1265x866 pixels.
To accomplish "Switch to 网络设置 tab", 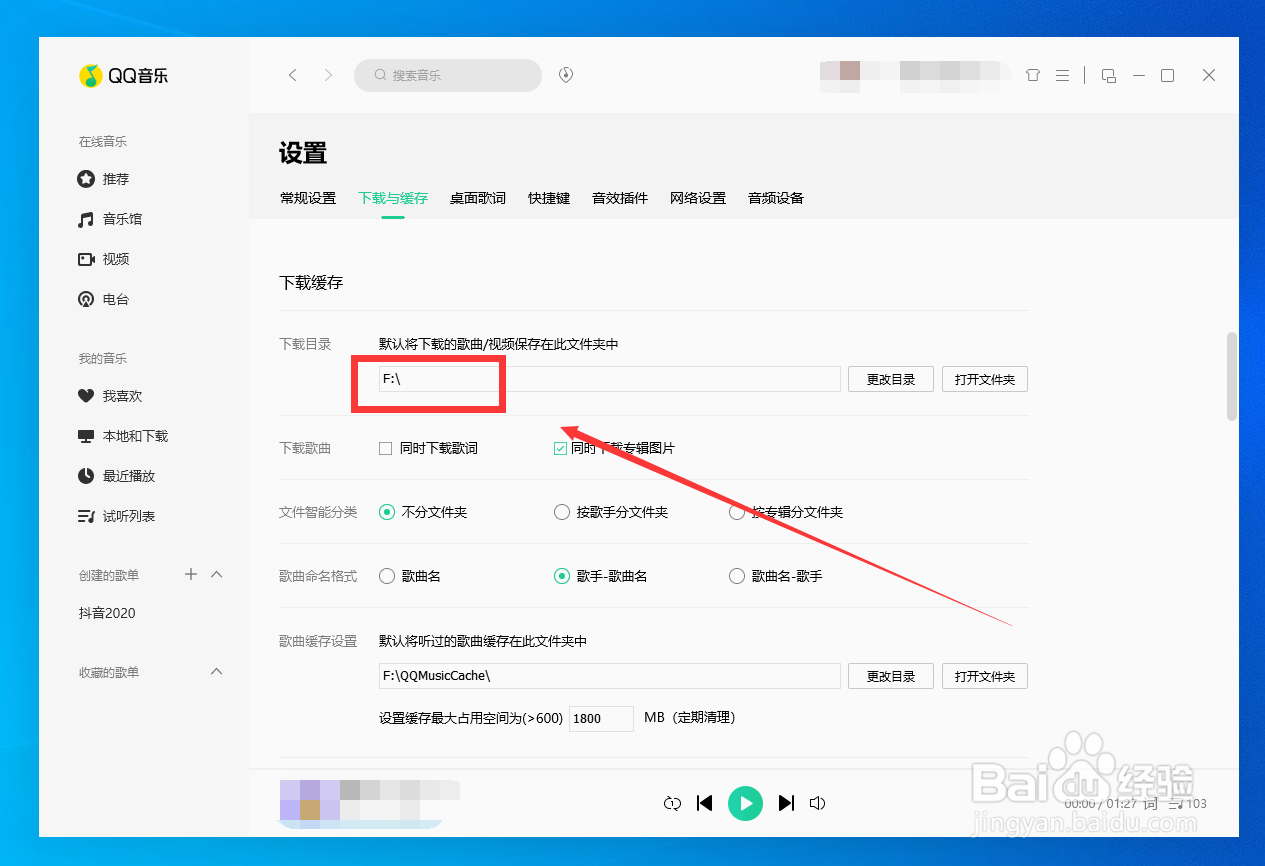I will click(698, 198).
